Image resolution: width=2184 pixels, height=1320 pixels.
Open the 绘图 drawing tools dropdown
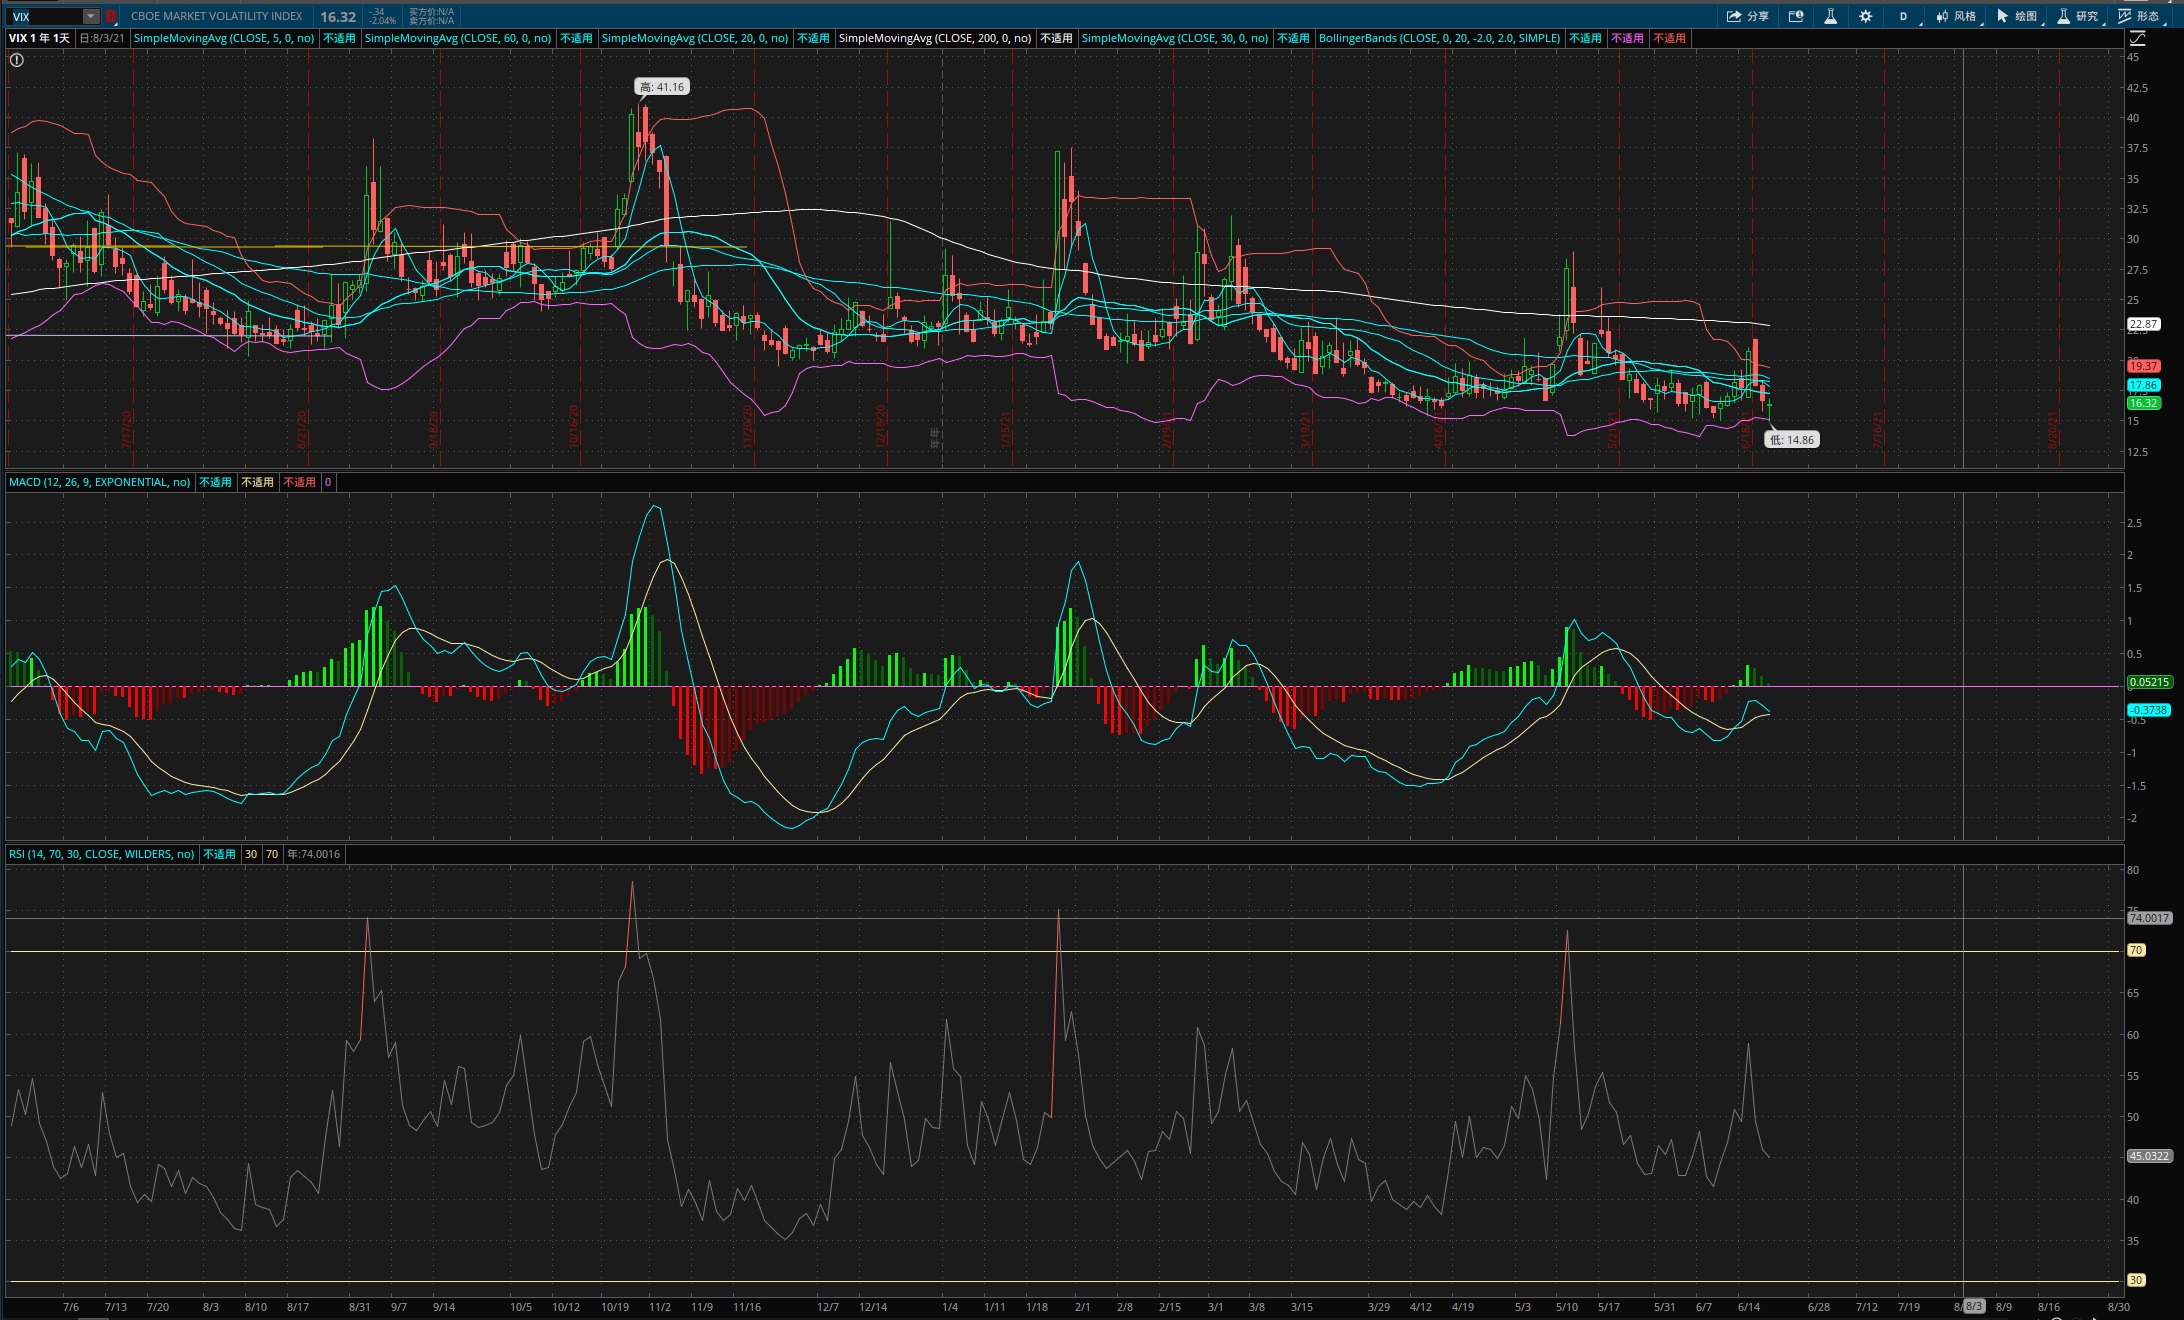tap(2016, 16)
